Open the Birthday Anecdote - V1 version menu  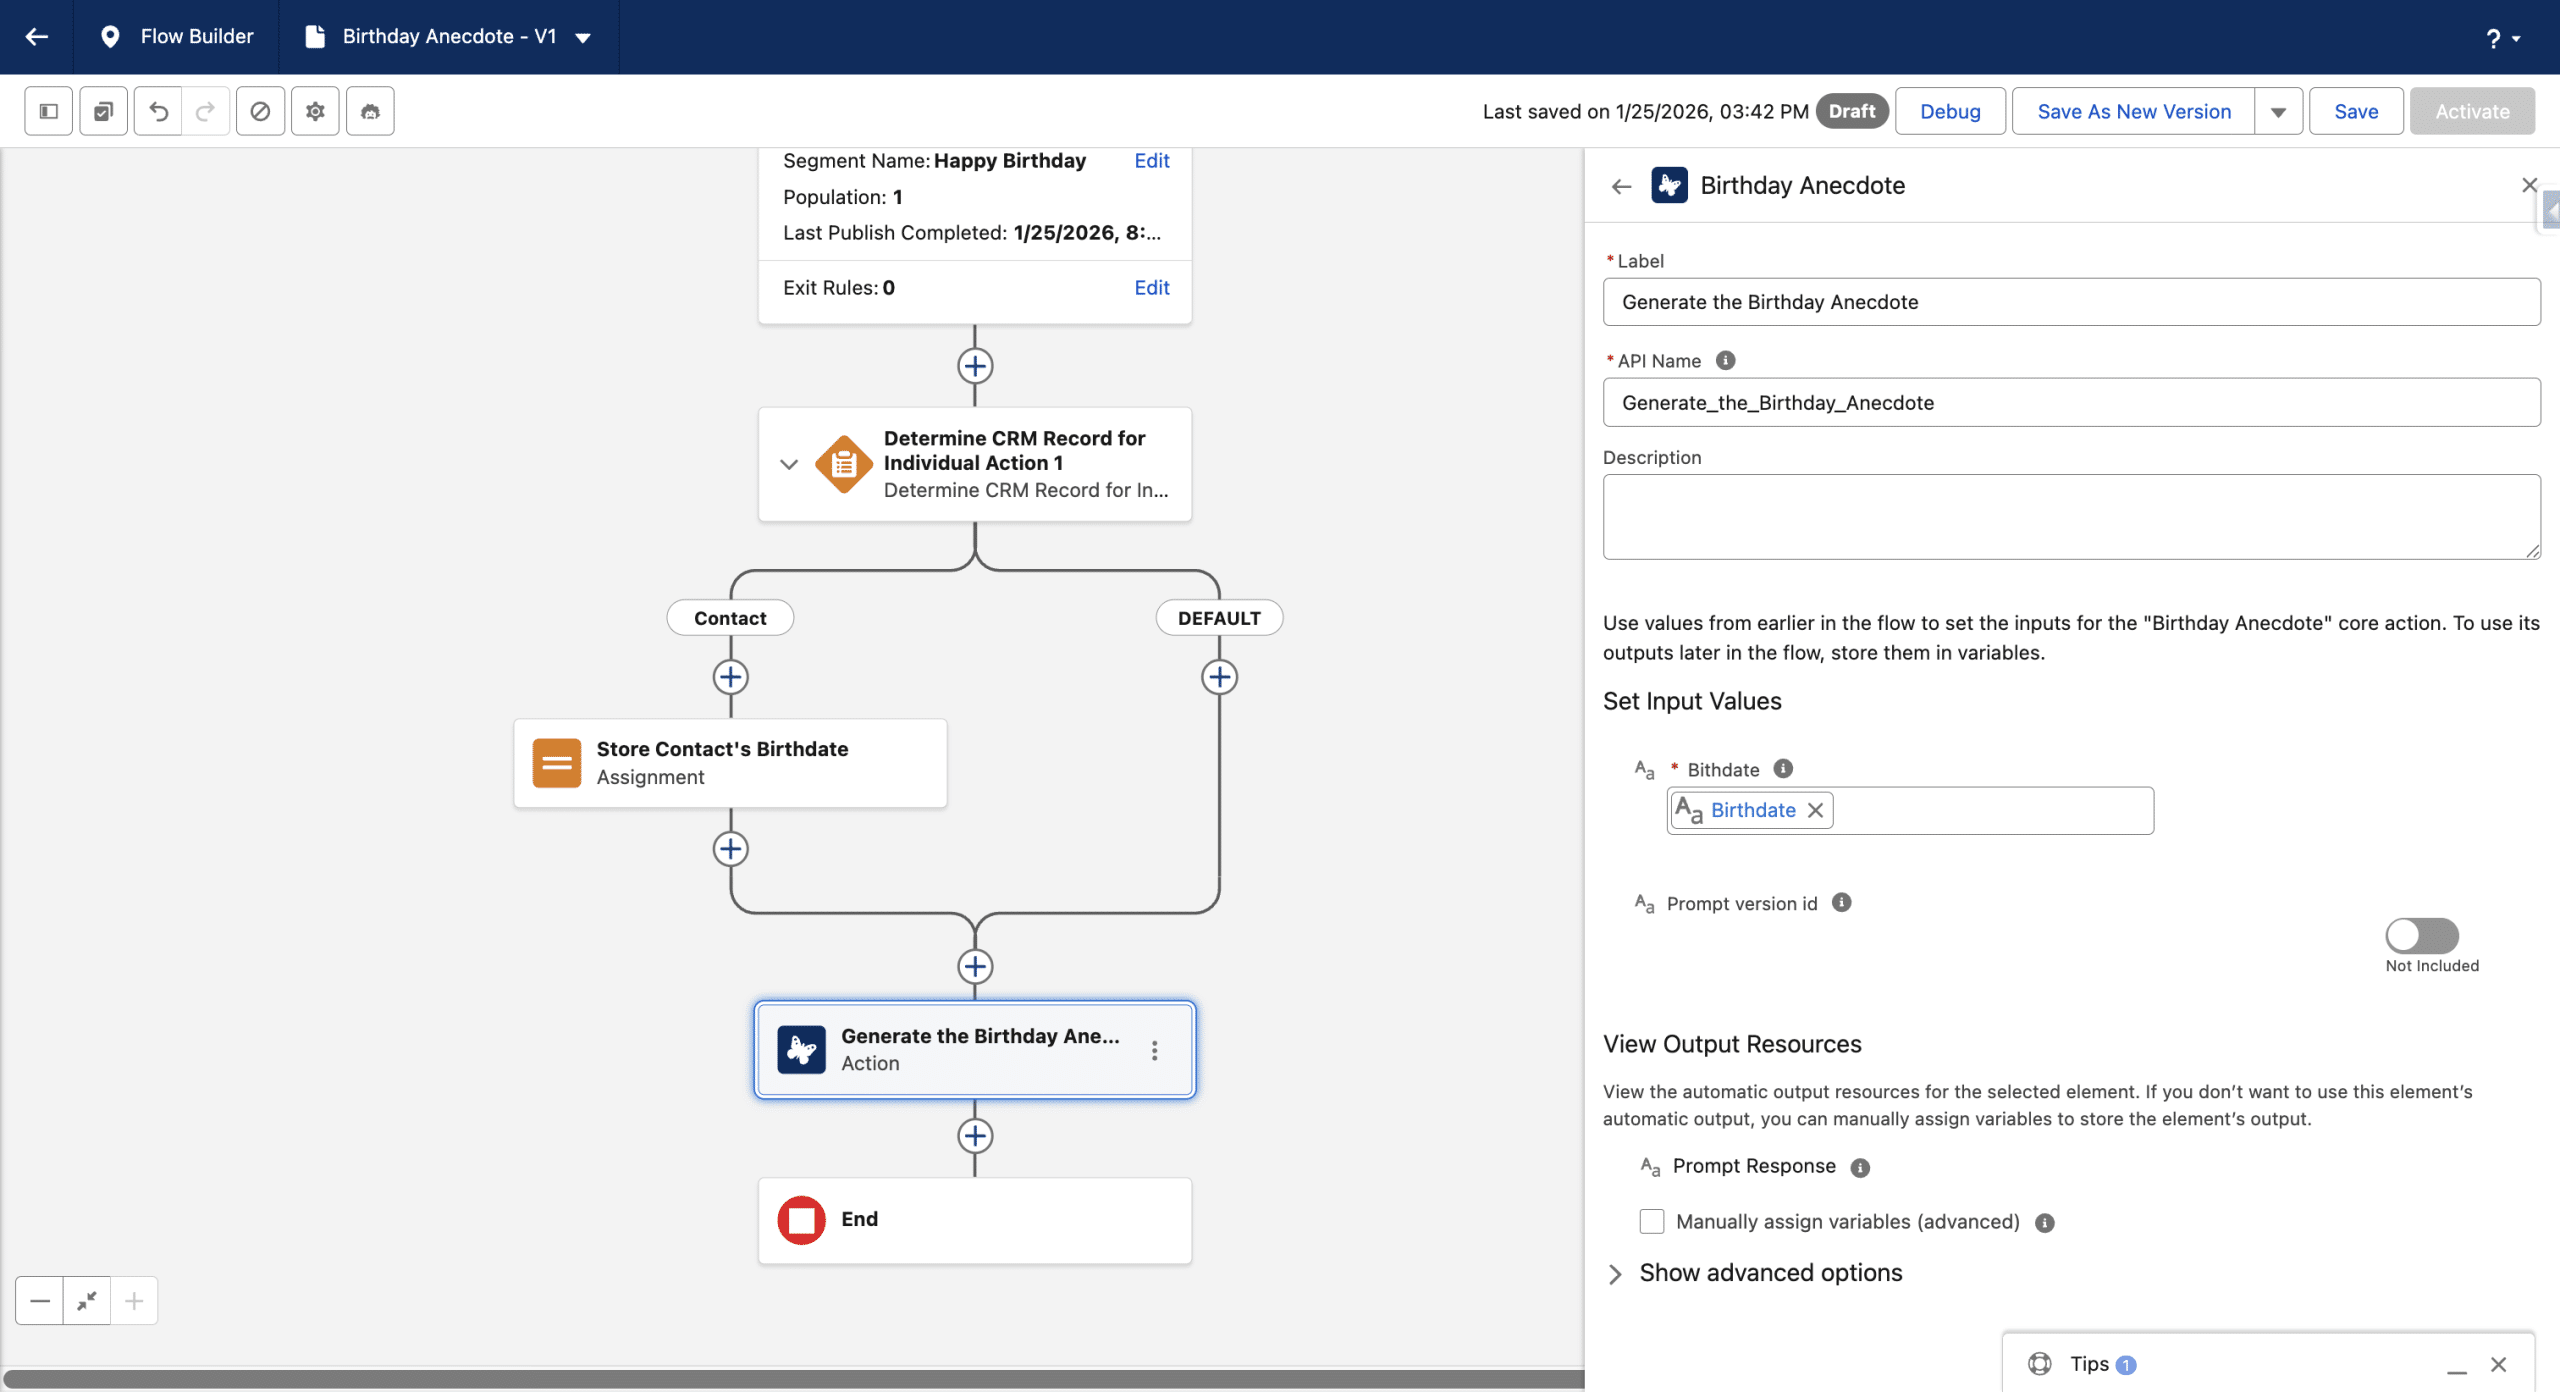[583, 37]
